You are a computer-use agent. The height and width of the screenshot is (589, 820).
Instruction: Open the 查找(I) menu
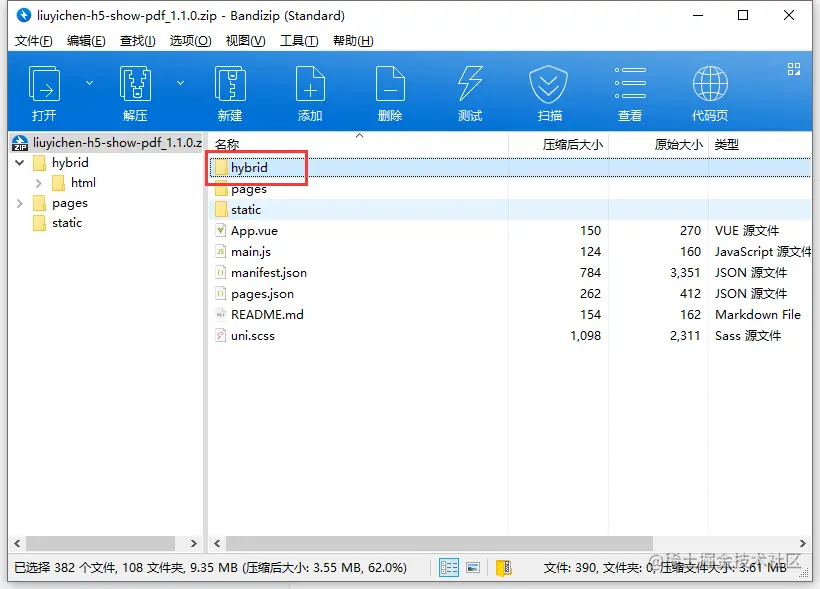coord(138,41)
